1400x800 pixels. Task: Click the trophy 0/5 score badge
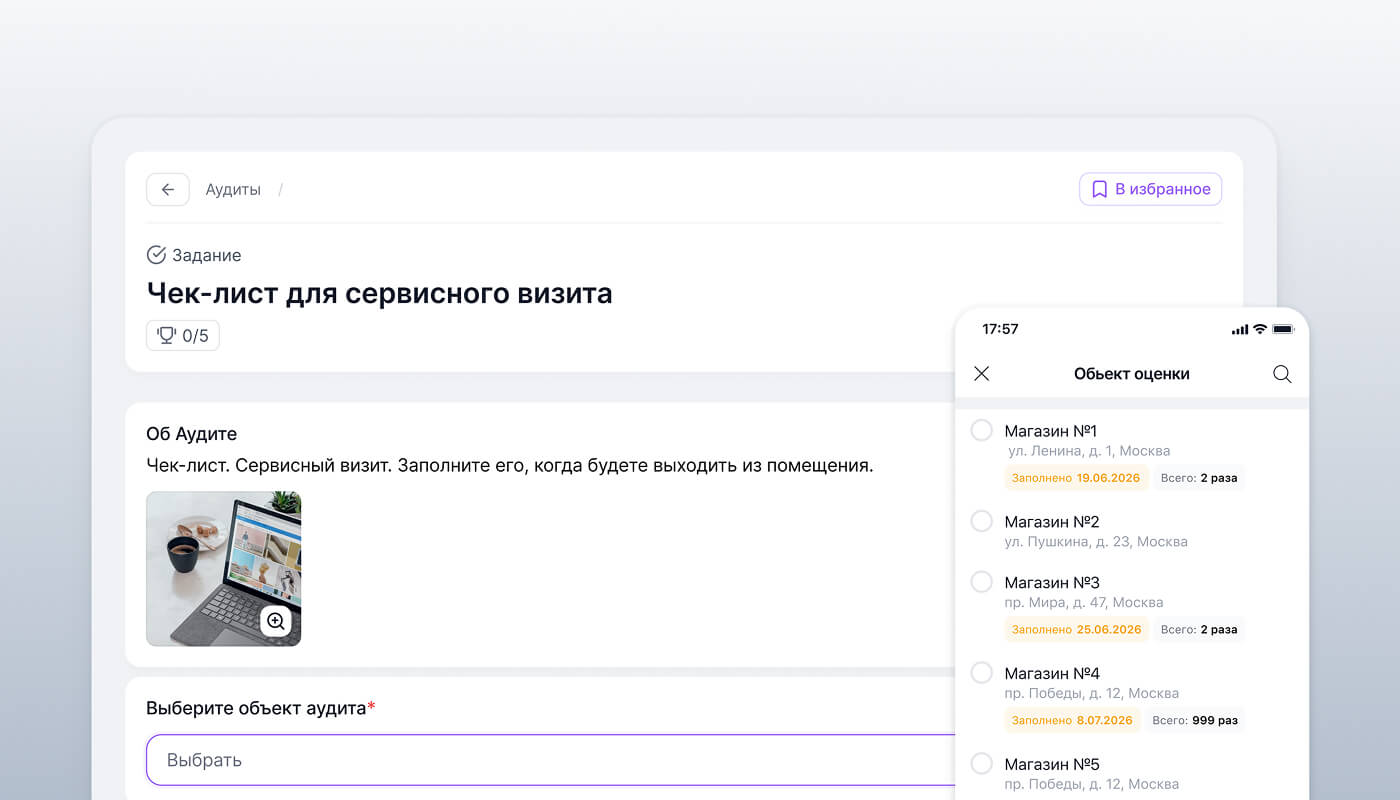tap(183, 336)
